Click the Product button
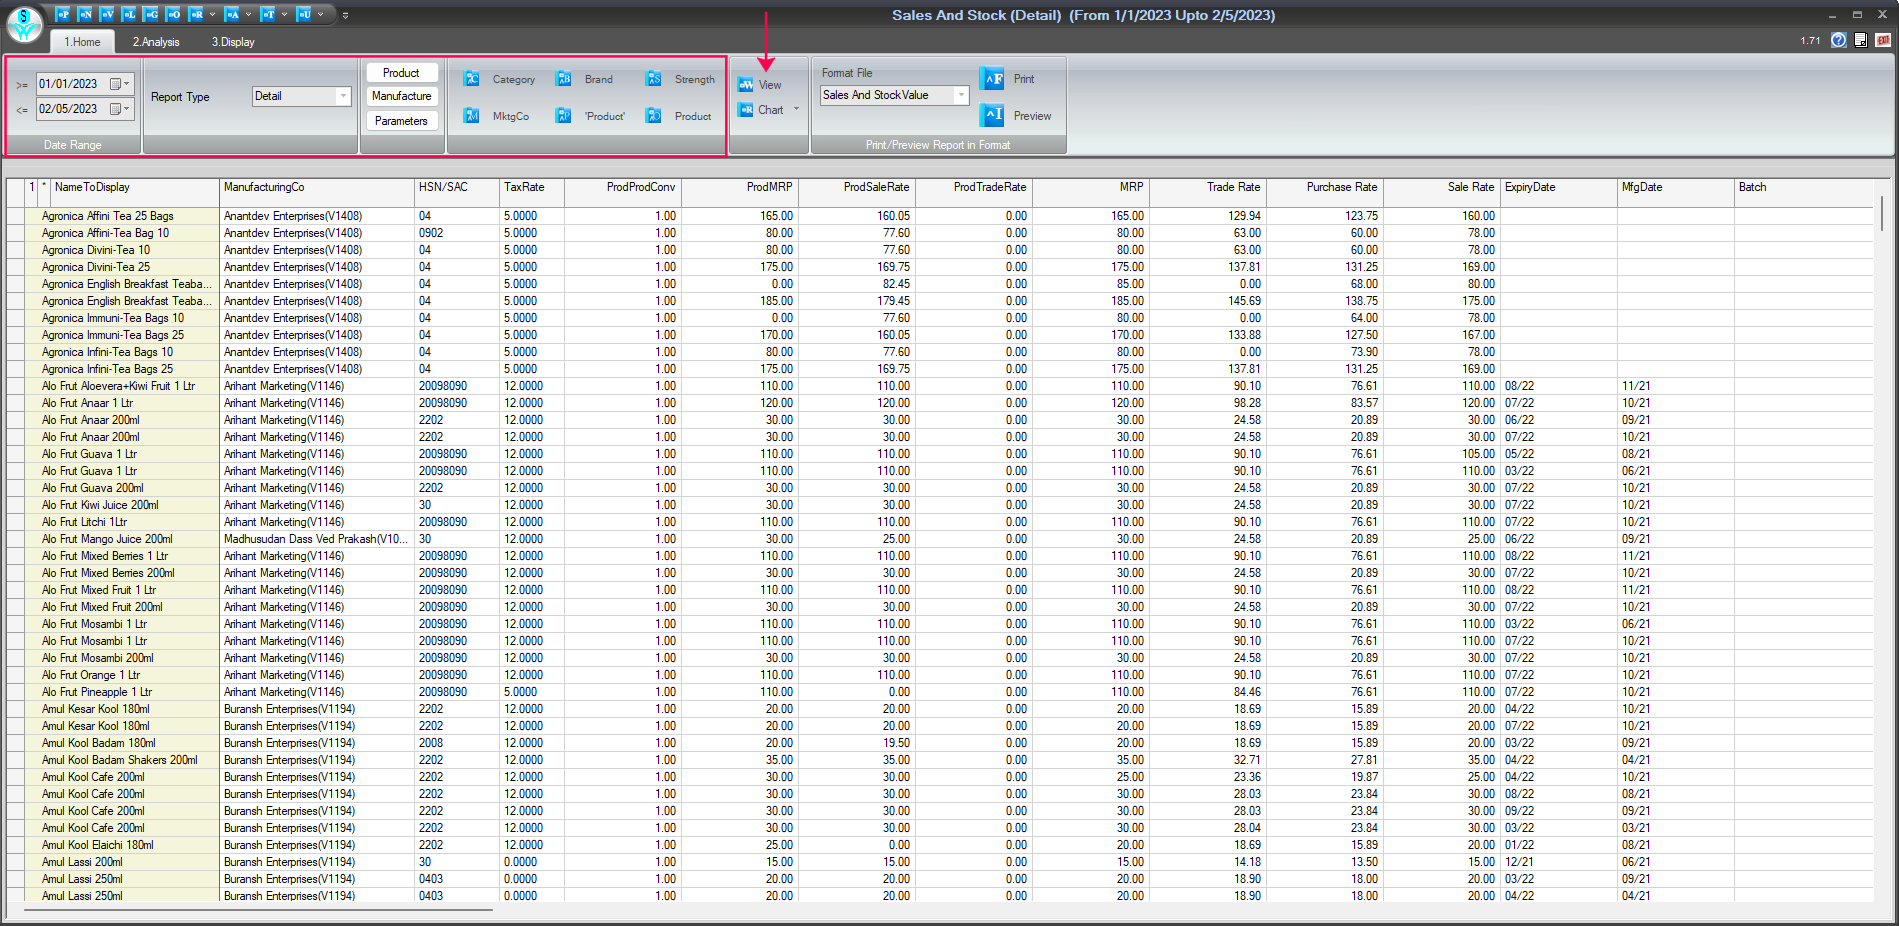The image size is (1899, 926). pos(402,73)
